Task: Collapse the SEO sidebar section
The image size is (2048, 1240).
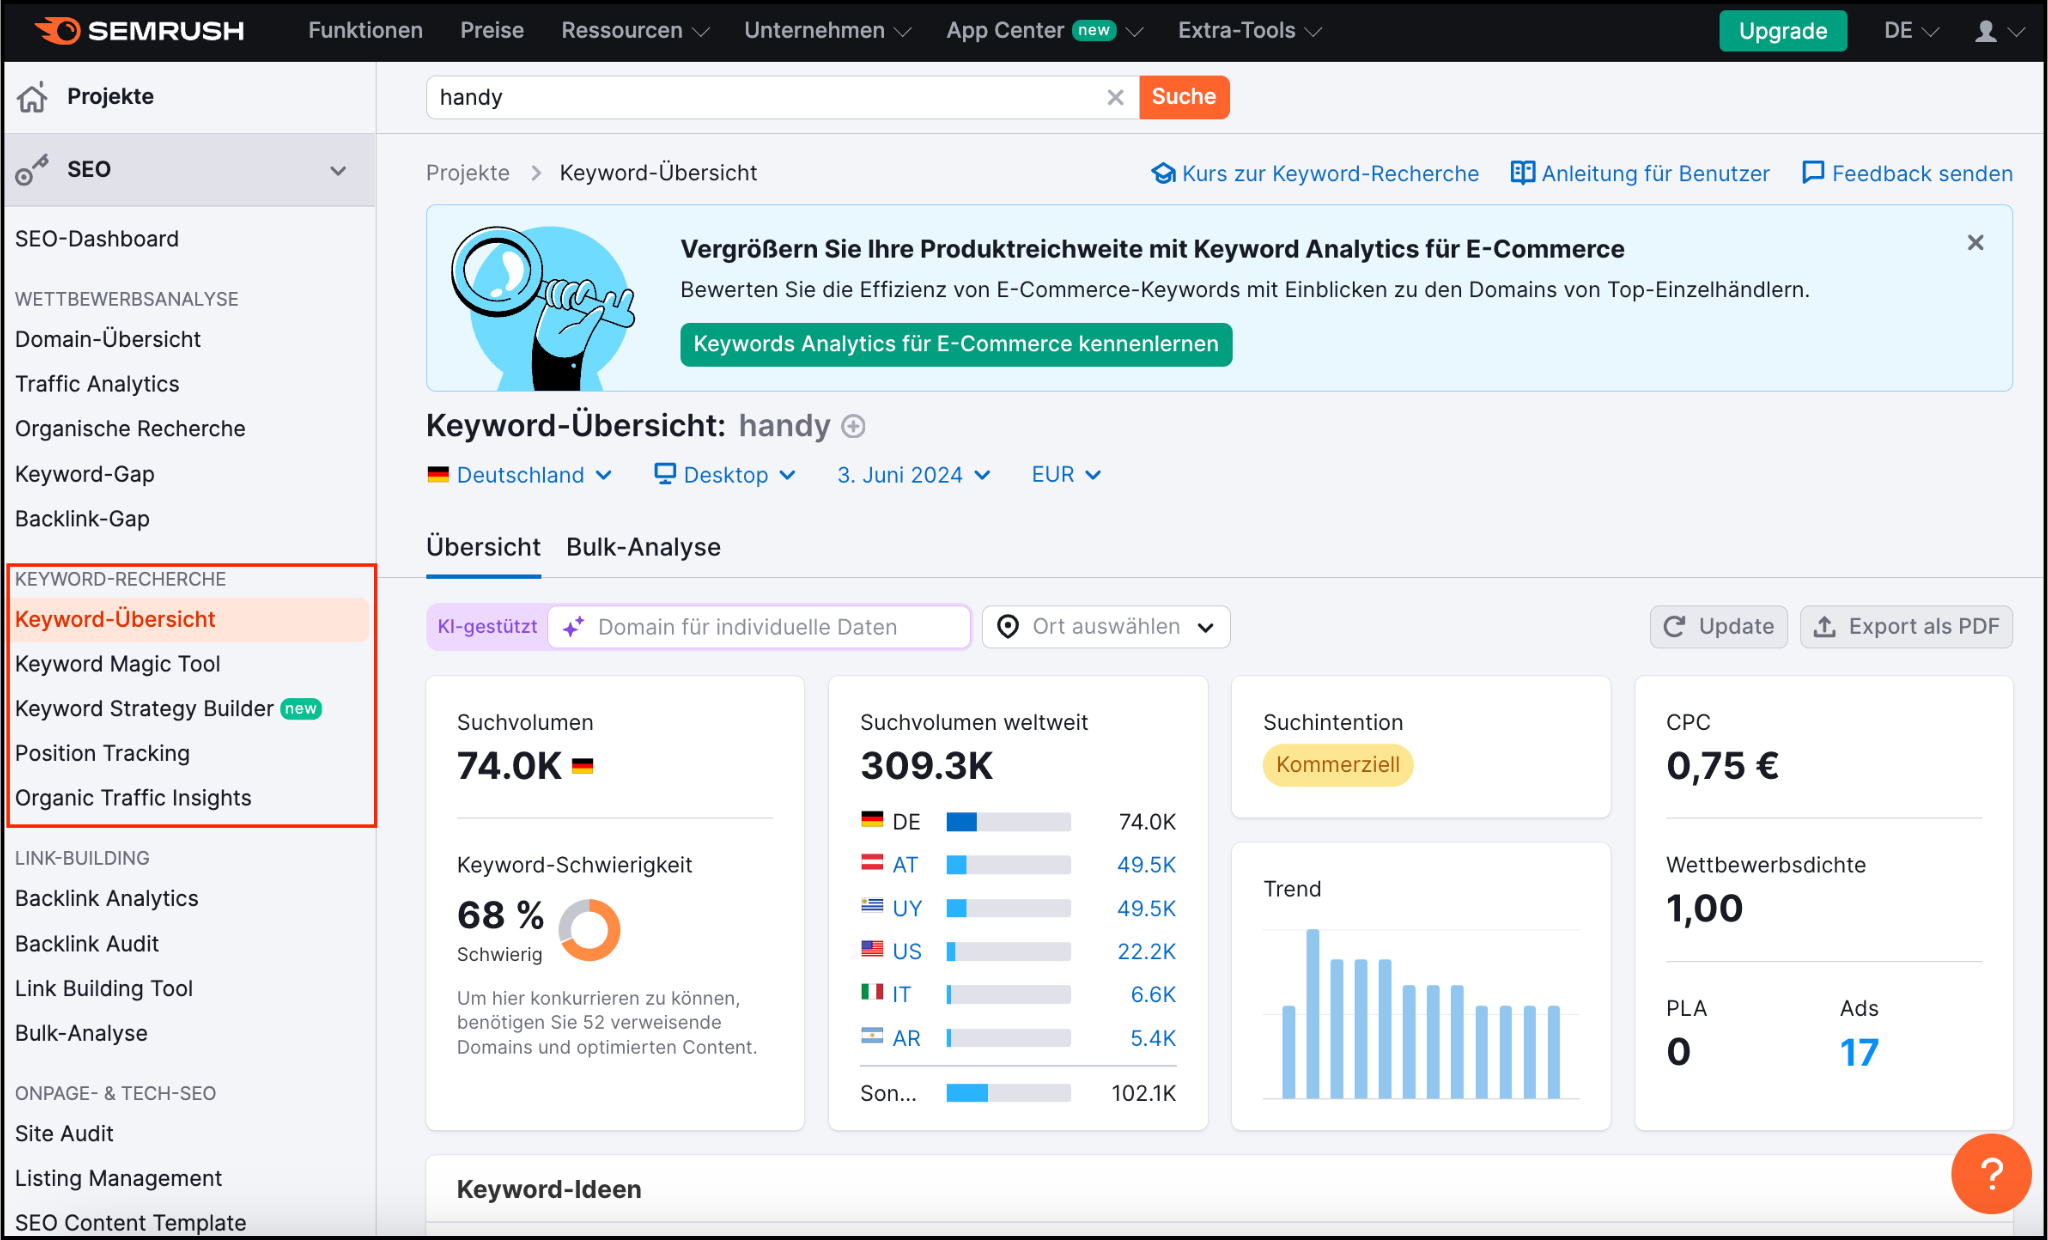Action: [338, 170]
